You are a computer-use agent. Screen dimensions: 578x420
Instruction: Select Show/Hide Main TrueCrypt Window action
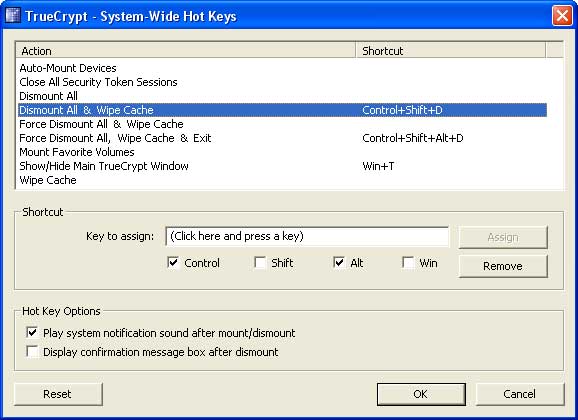[x=282, y=166]
